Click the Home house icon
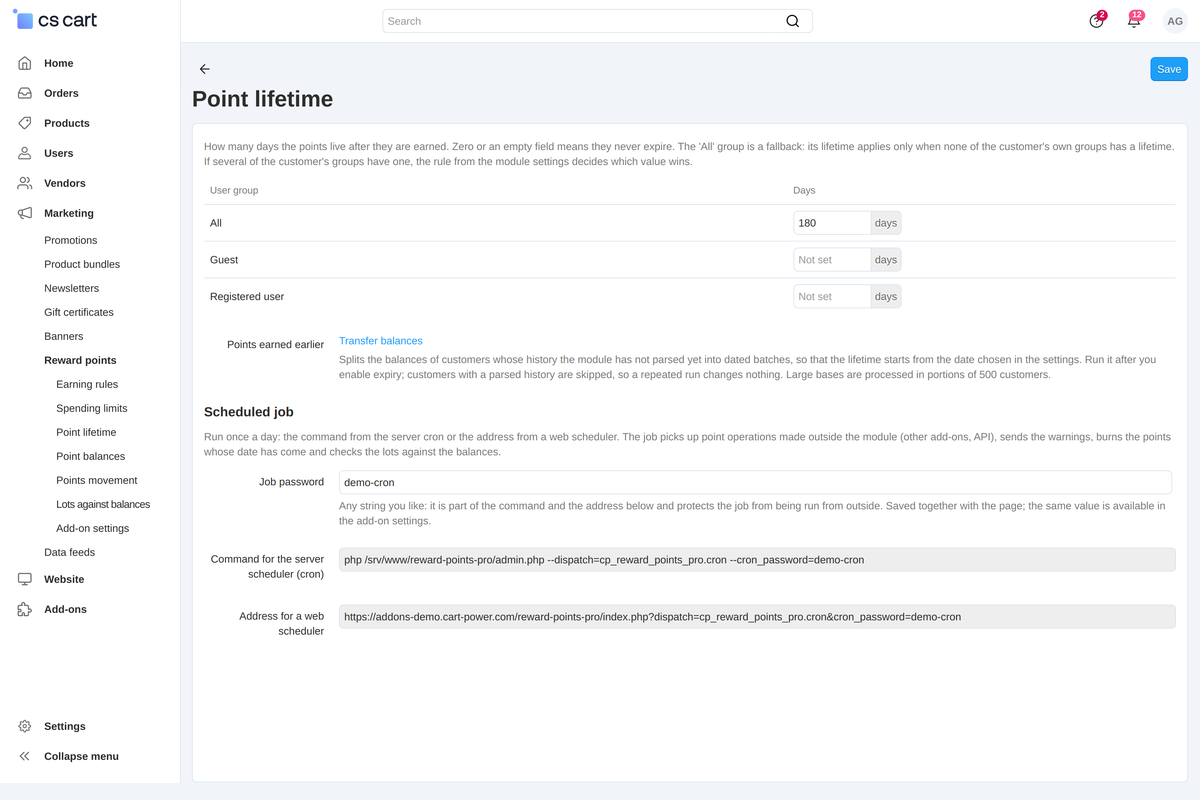Image resolution: width=1200 pixels, height=800 pixels. (25, 63)
